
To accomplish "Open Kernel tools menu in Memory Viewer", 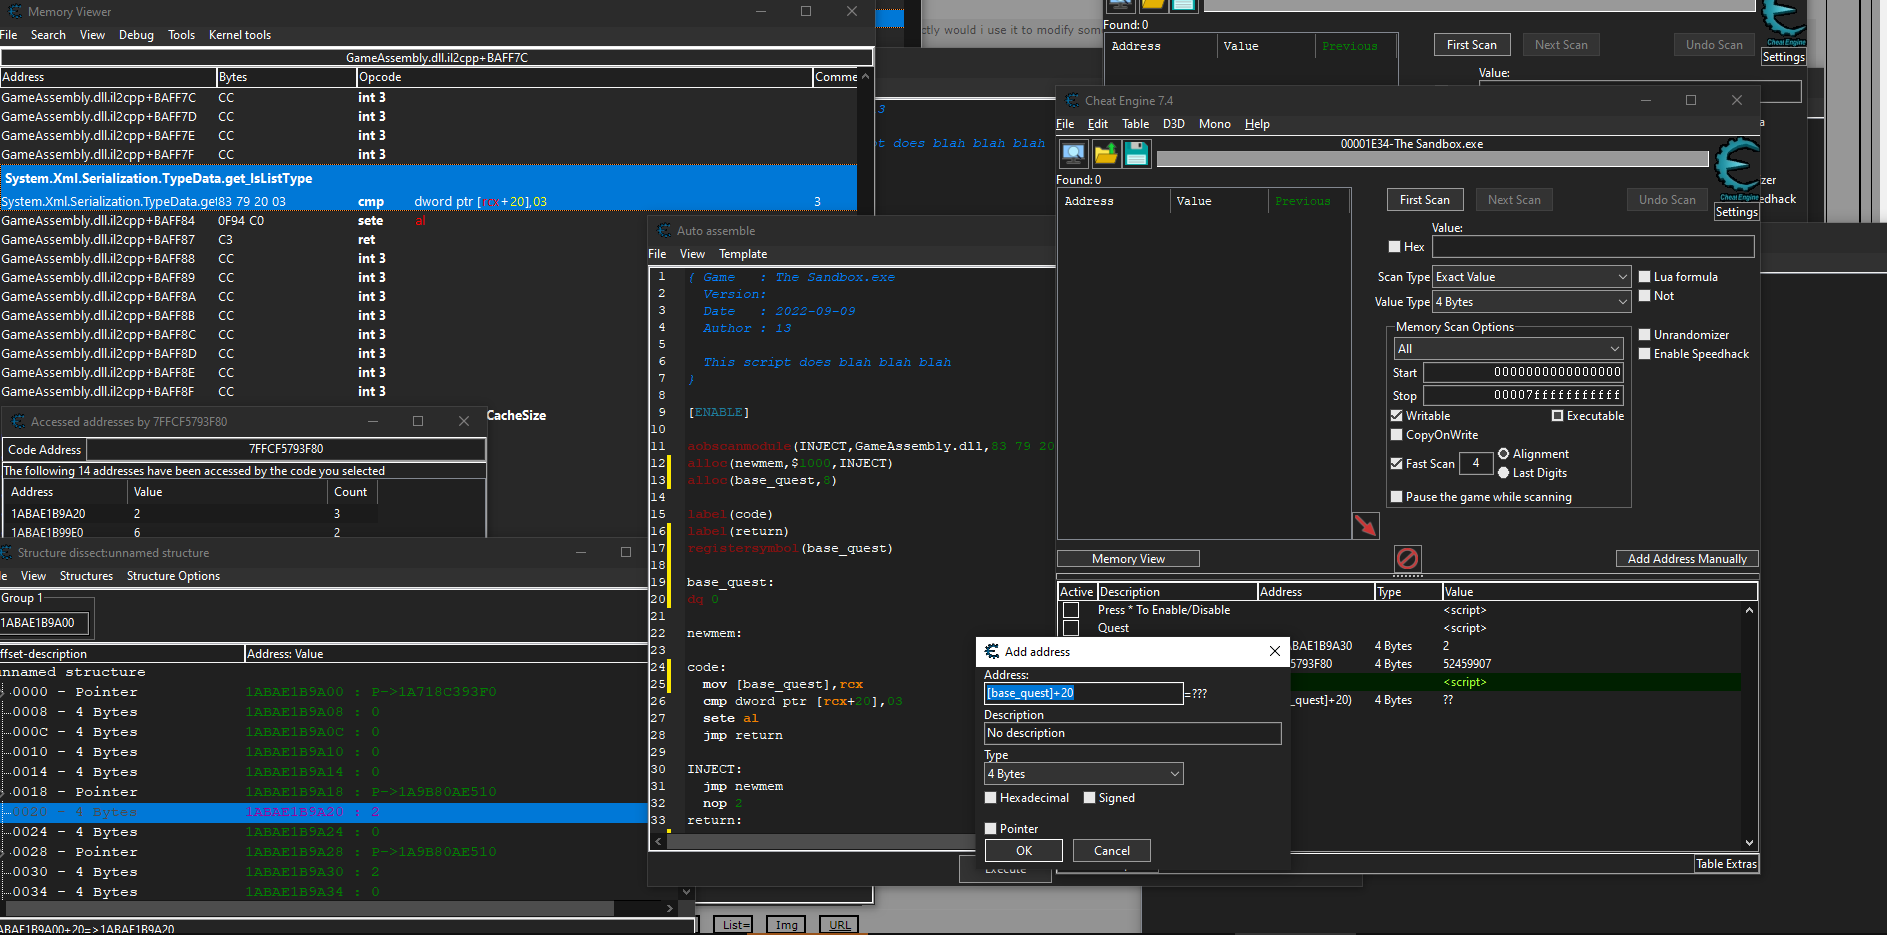I will pos(239,35).
